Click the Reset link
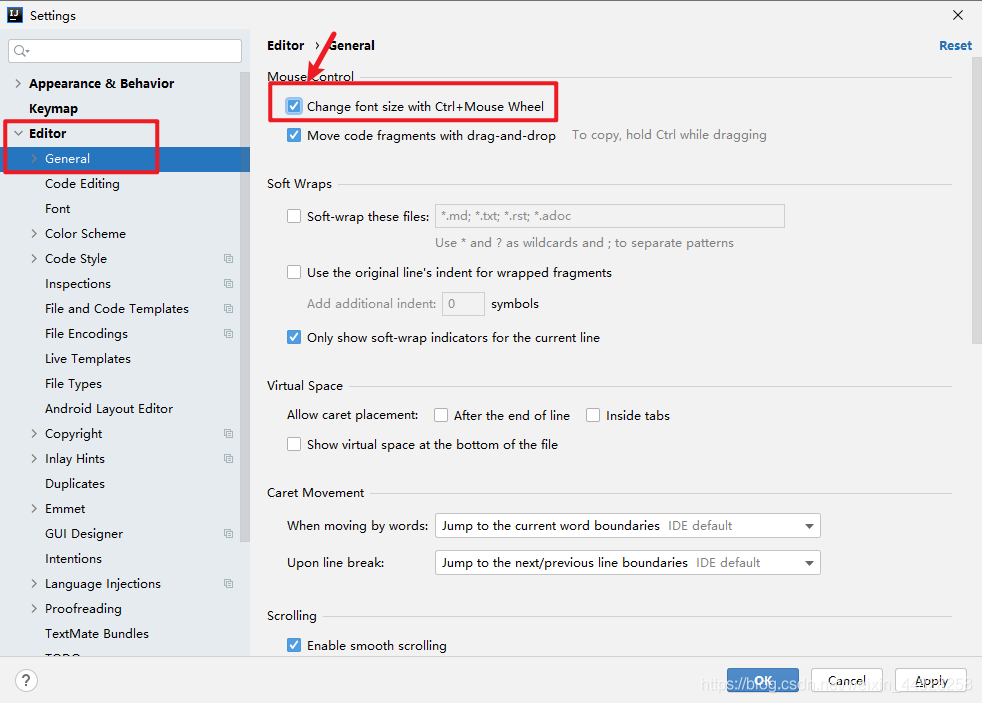 tap(955, 46)
